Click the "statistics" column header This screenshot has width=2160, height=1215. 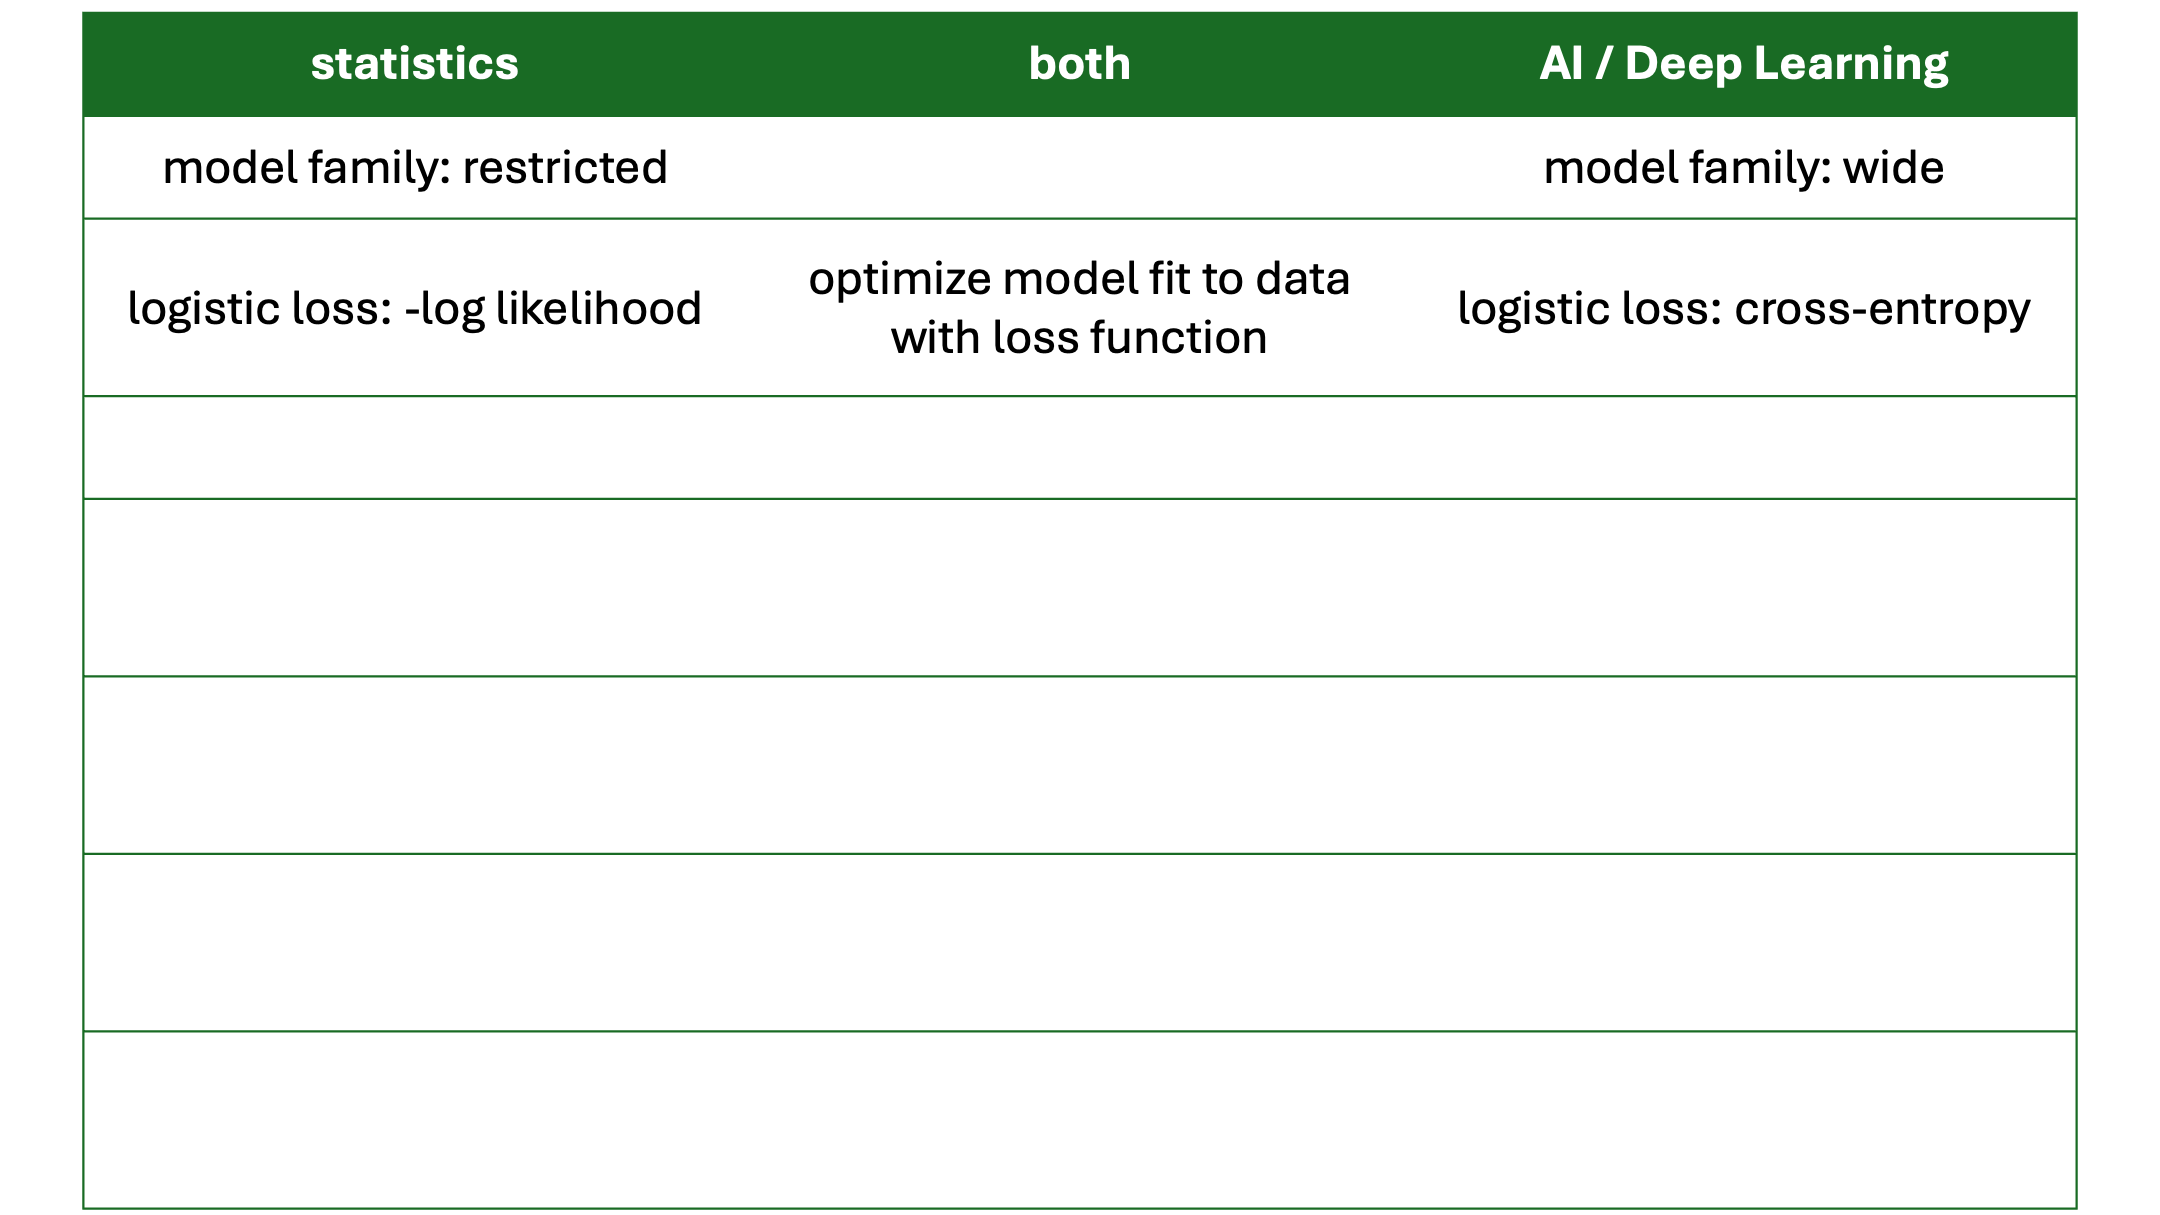point(414,64)
